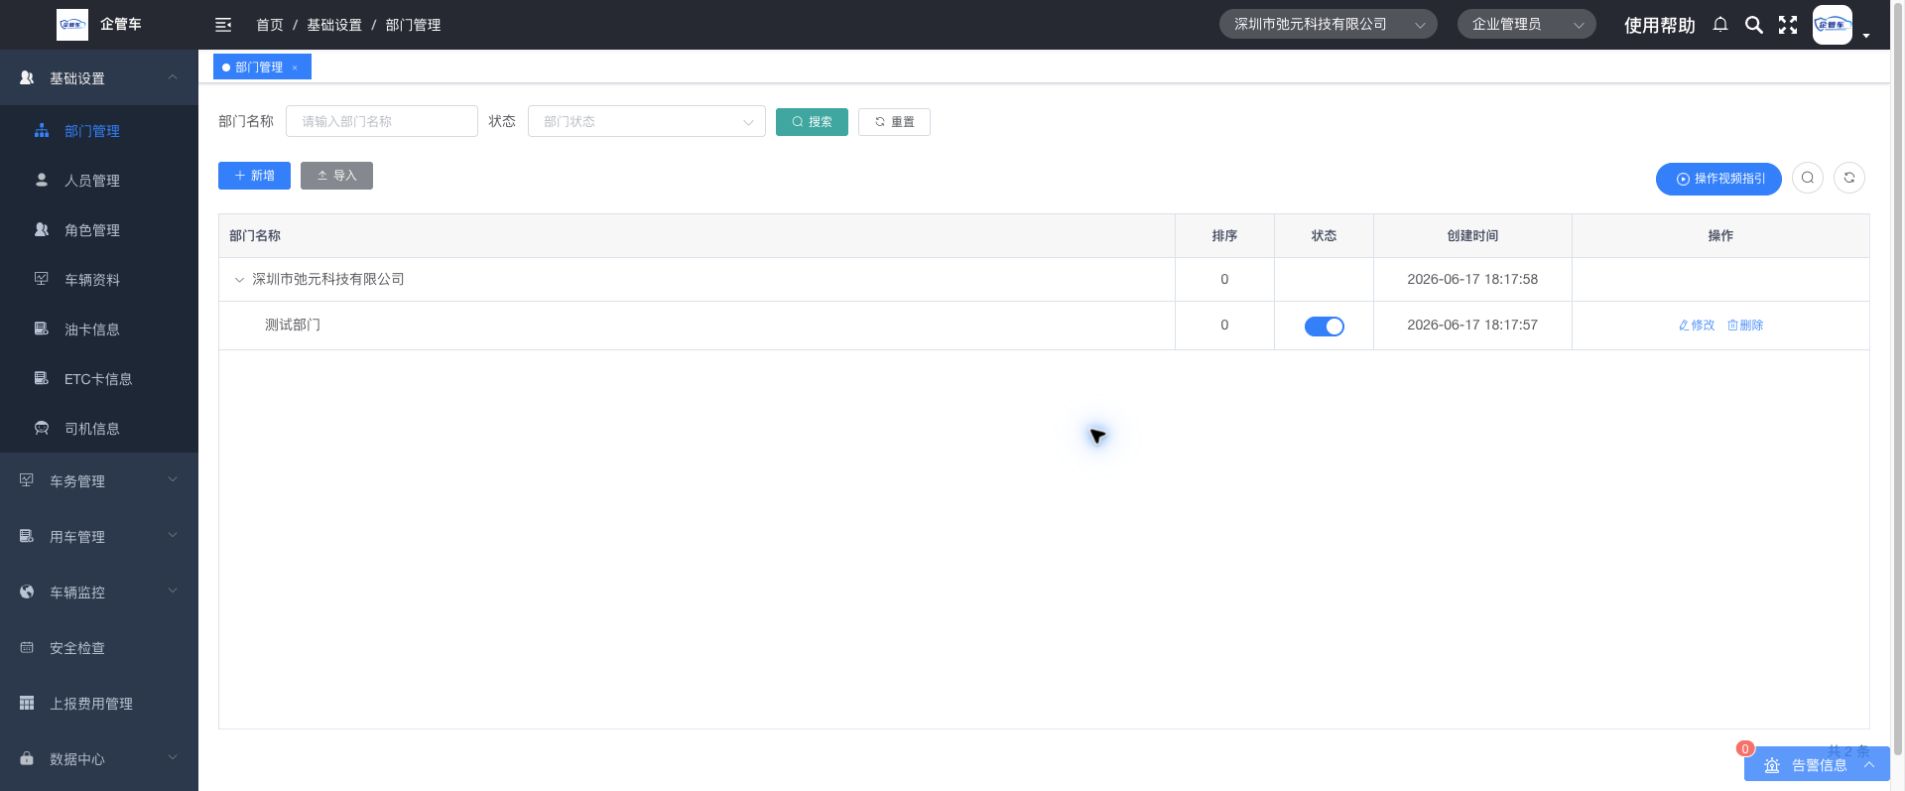Toggle fullscreen mode icon
Image resolution: width=1905 pixels, height=791 pixels.
click(1788, 25)
